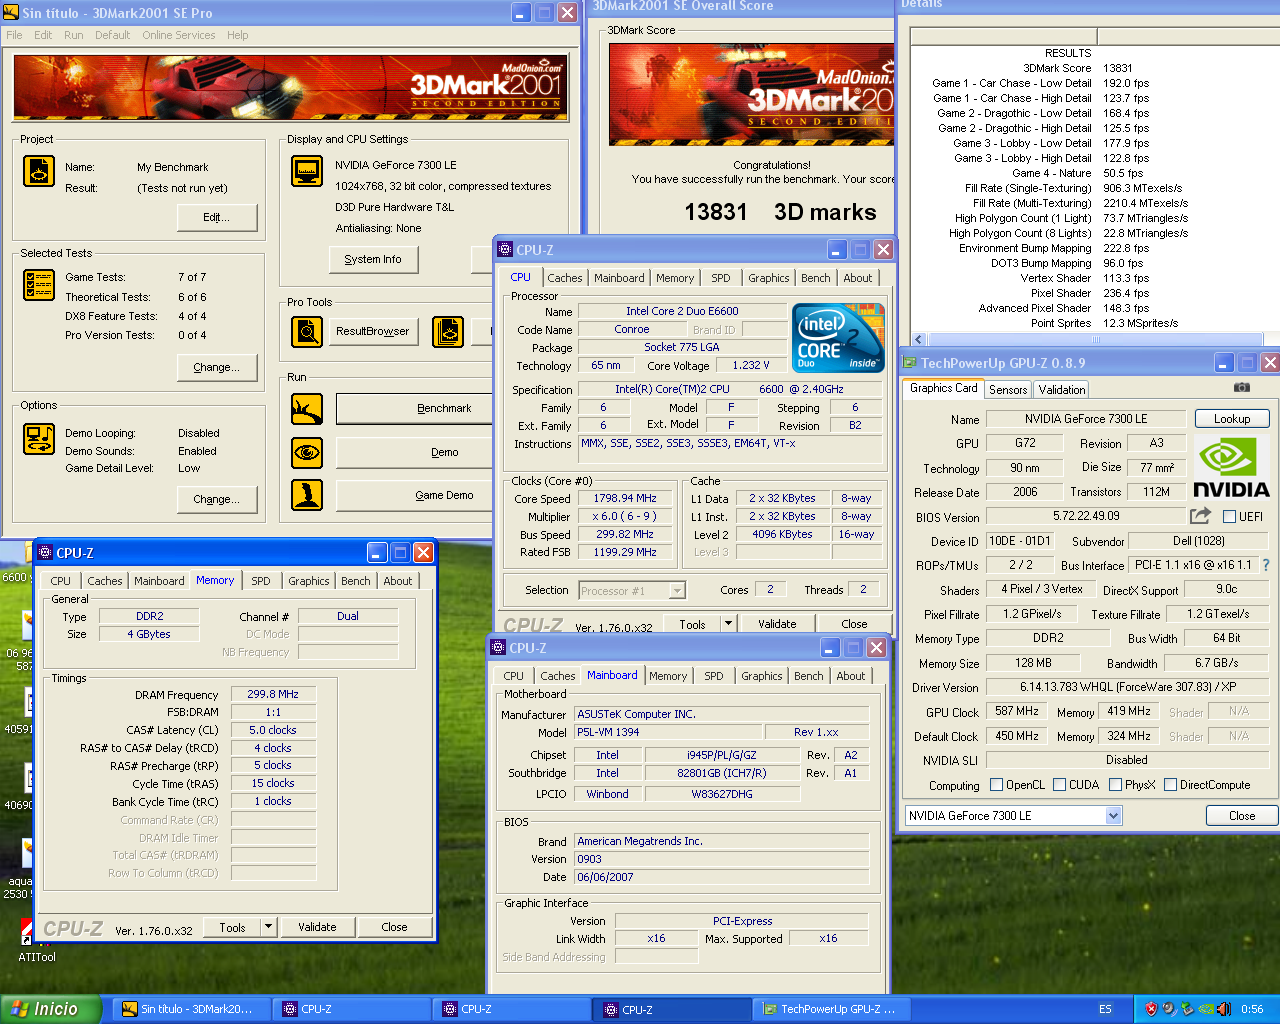Viewport: 1280px width, 1024px height.
Task: Click the GPU Name field NVIDIA GeForce 7300 LE
Action: click(1086, 419)
